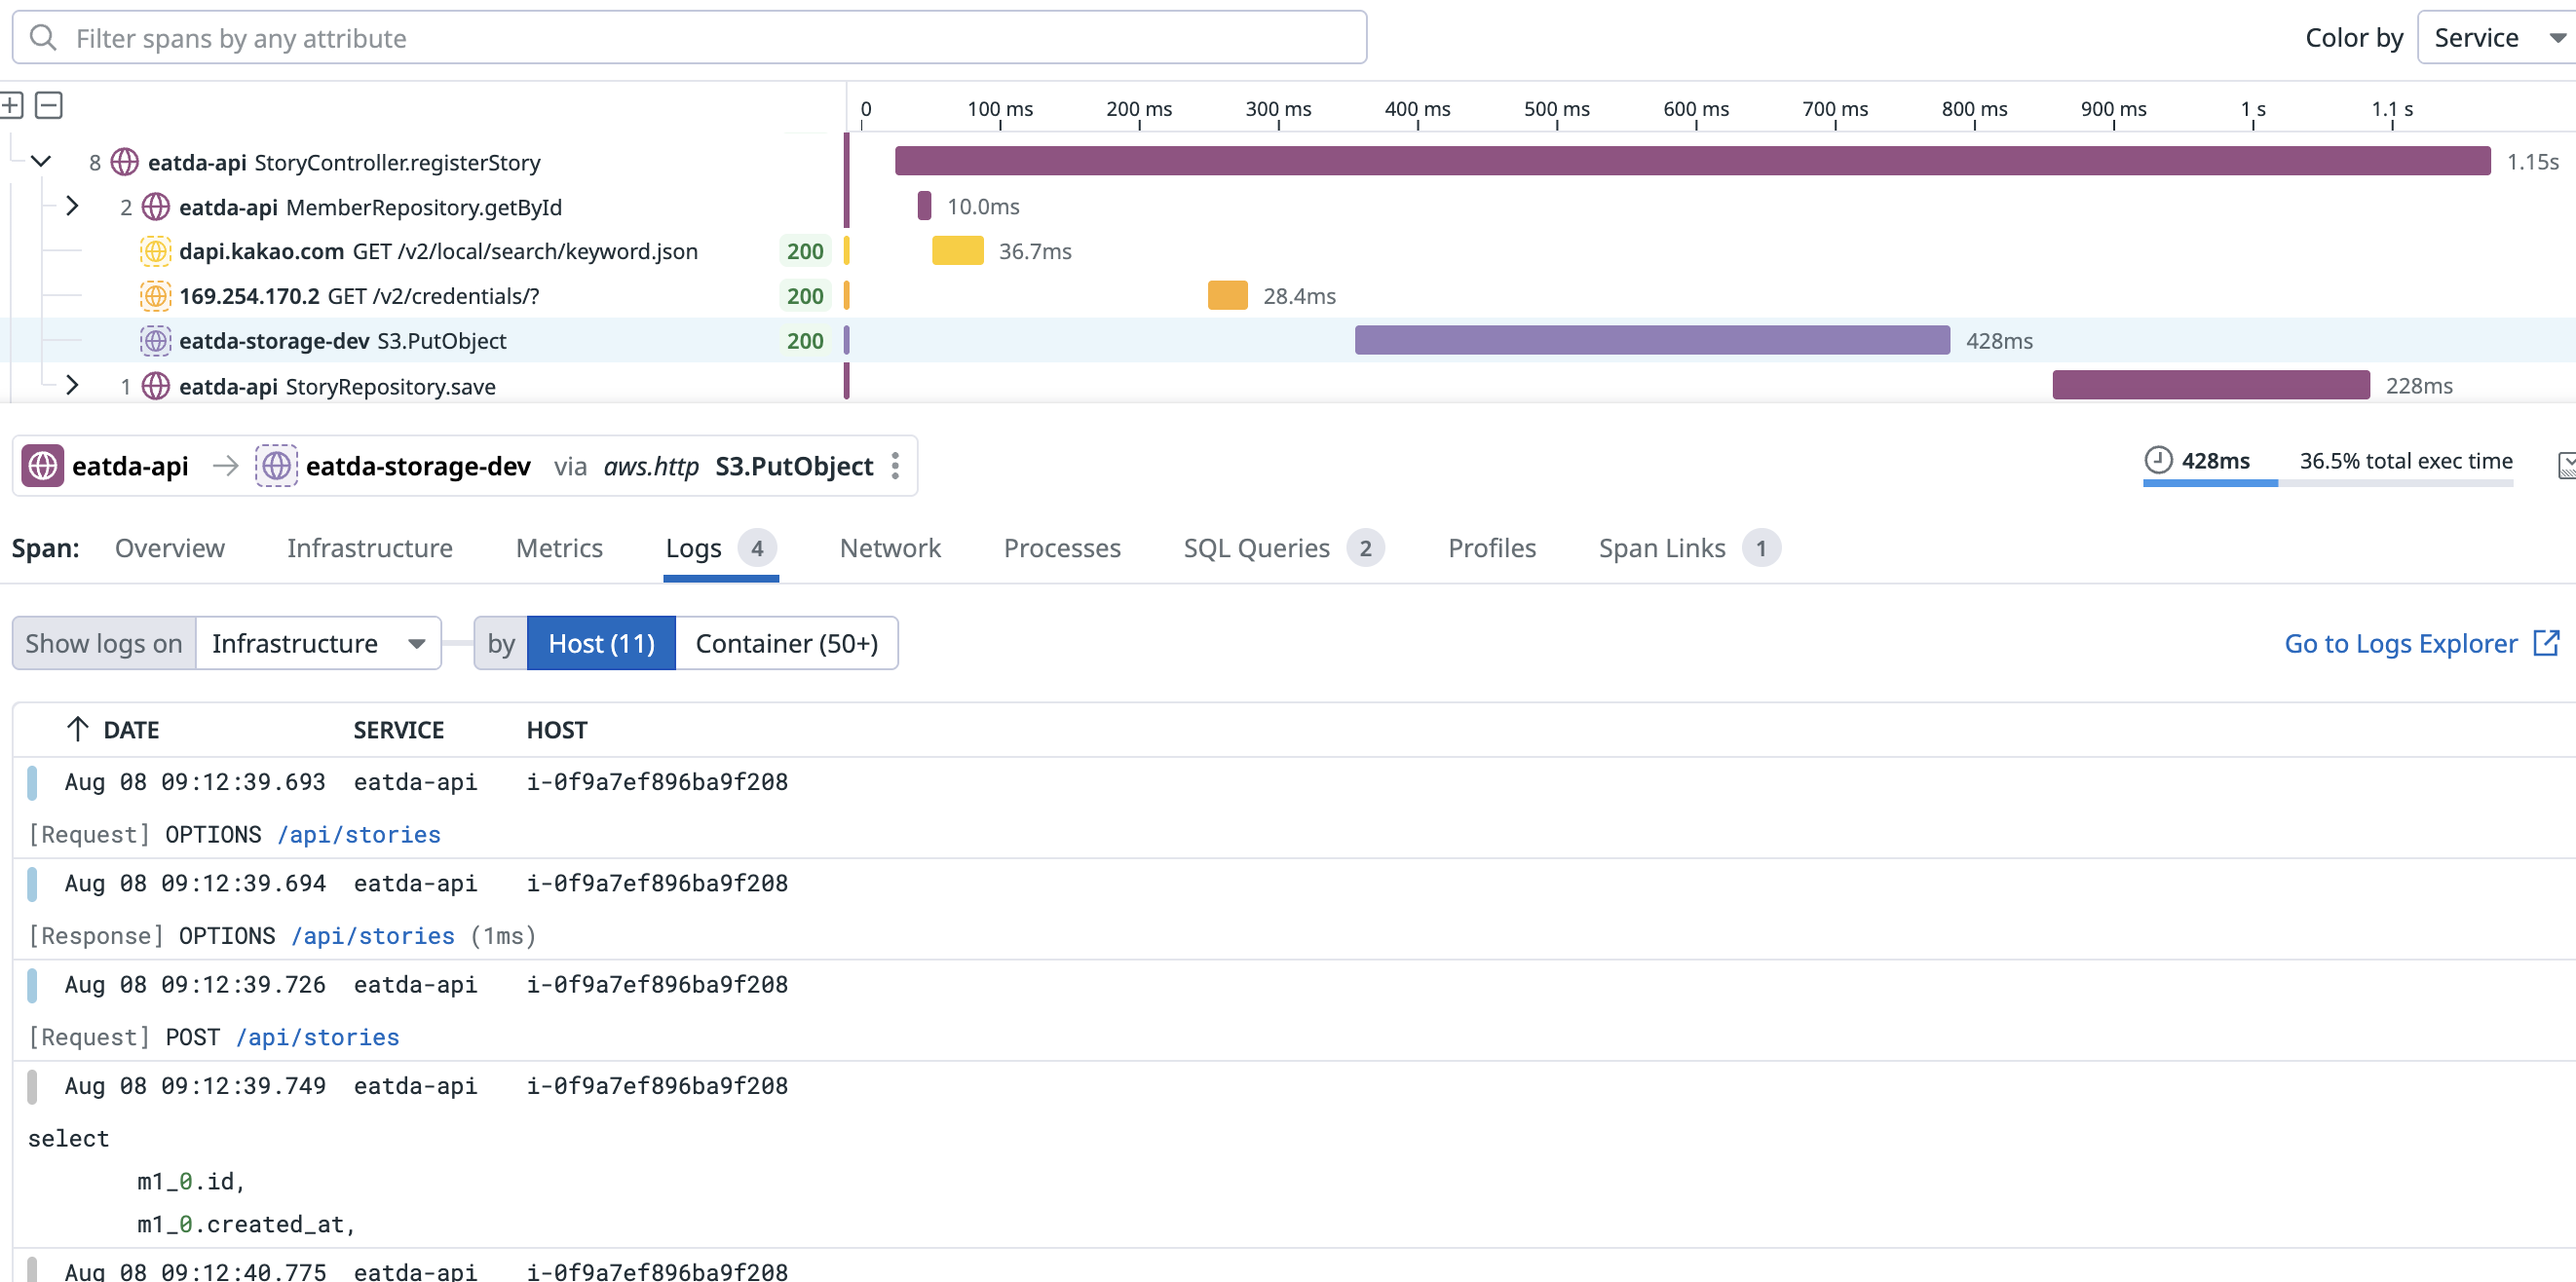Expand the MemberRepository.getById span
Screen dimensions: 2576x1282
72,207
